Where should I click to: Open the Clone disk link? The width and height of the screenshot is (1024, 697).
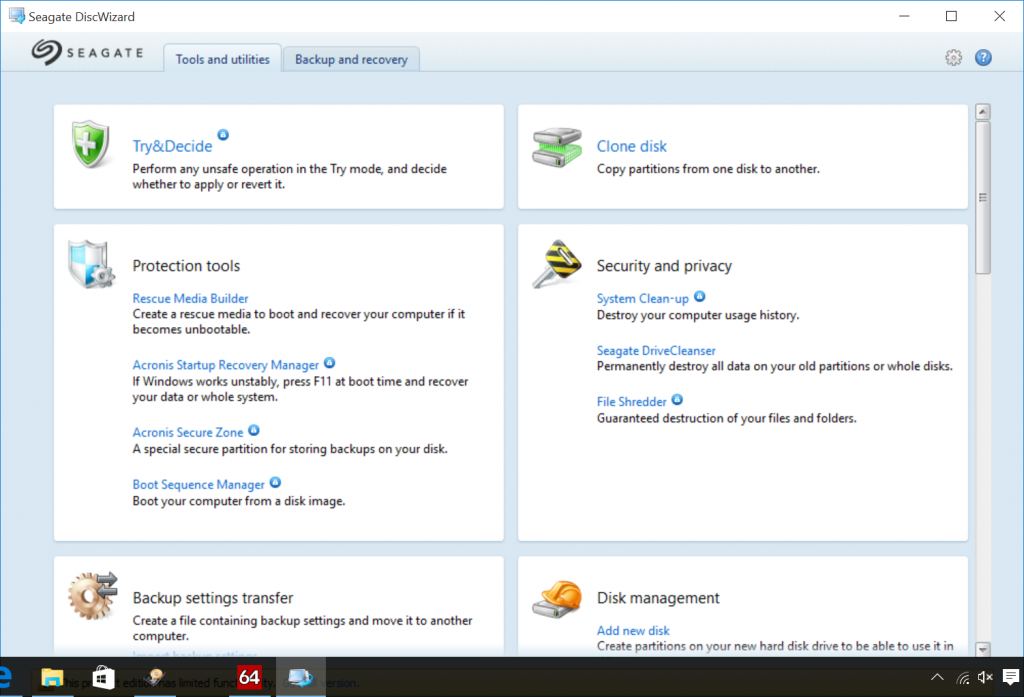tap(632, 146)
